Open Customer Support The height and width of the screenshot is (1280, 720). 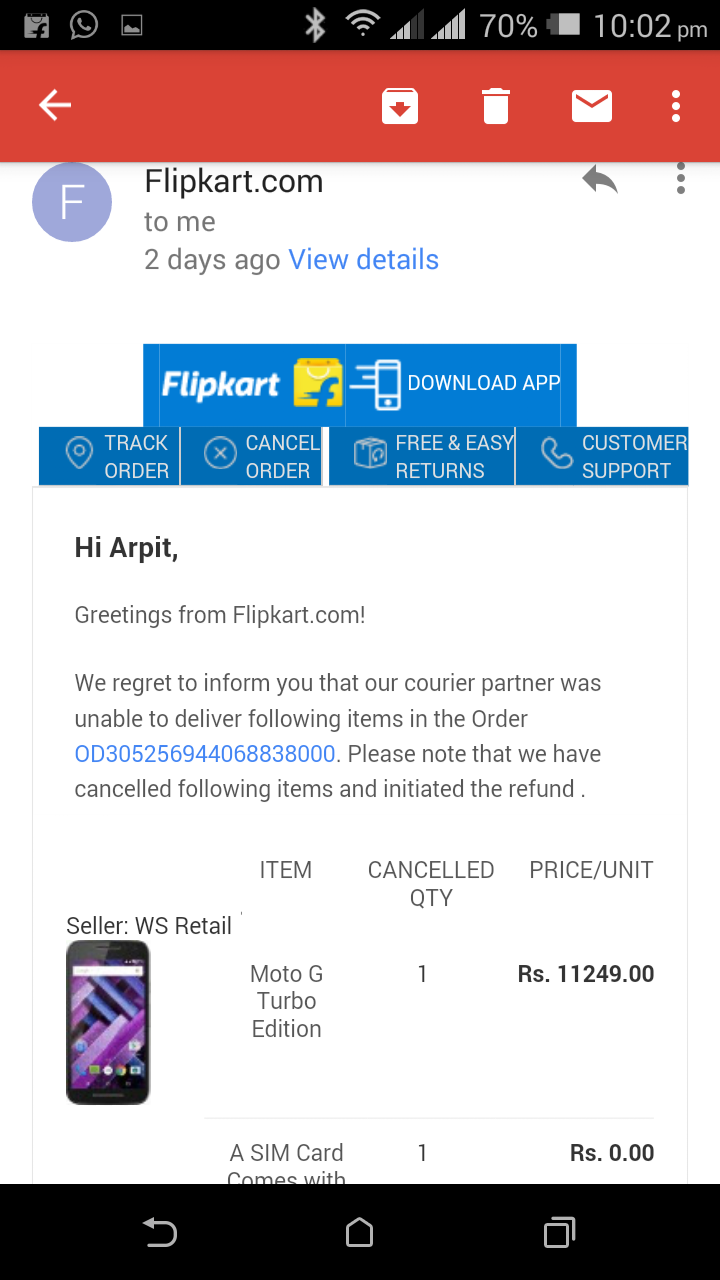(x=602, y=456)
